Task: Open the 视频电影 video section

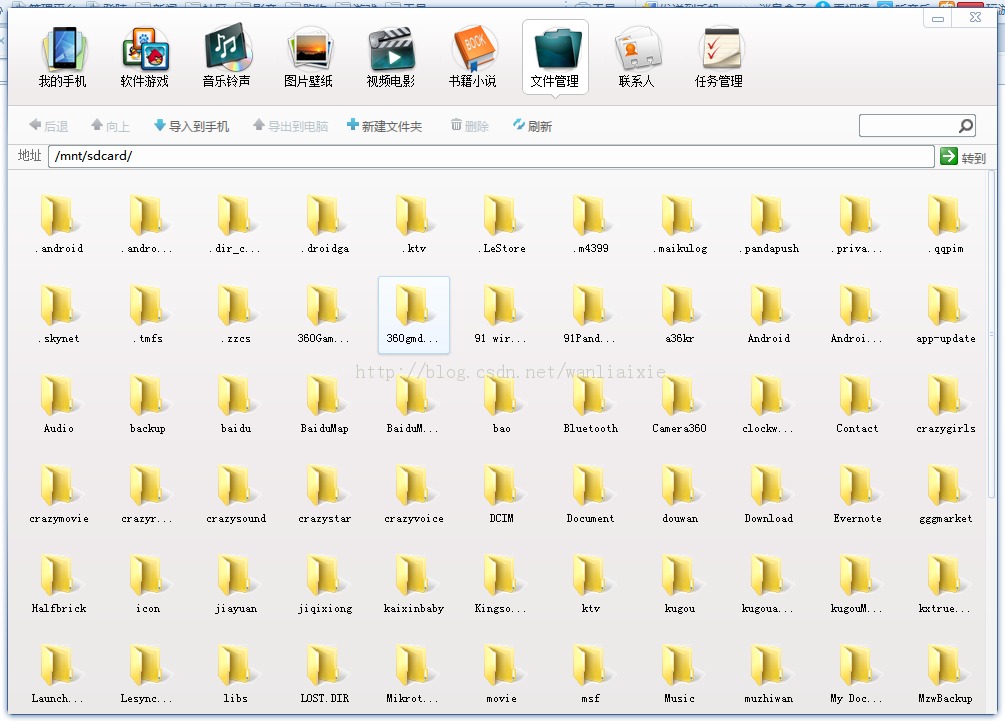Action: pos(390,58)
